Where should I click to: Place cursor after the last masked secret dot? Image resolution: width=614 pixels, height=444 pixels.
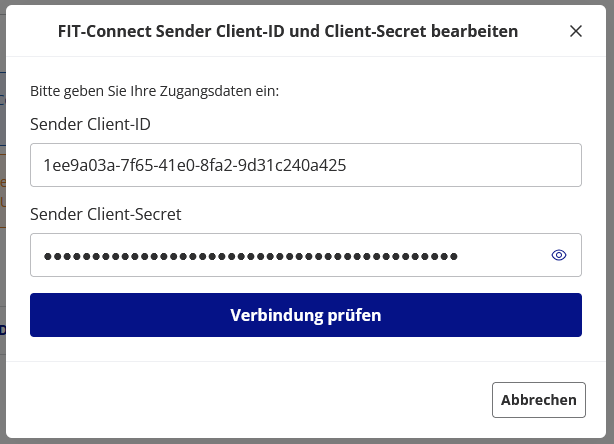(x=460, y=255)
